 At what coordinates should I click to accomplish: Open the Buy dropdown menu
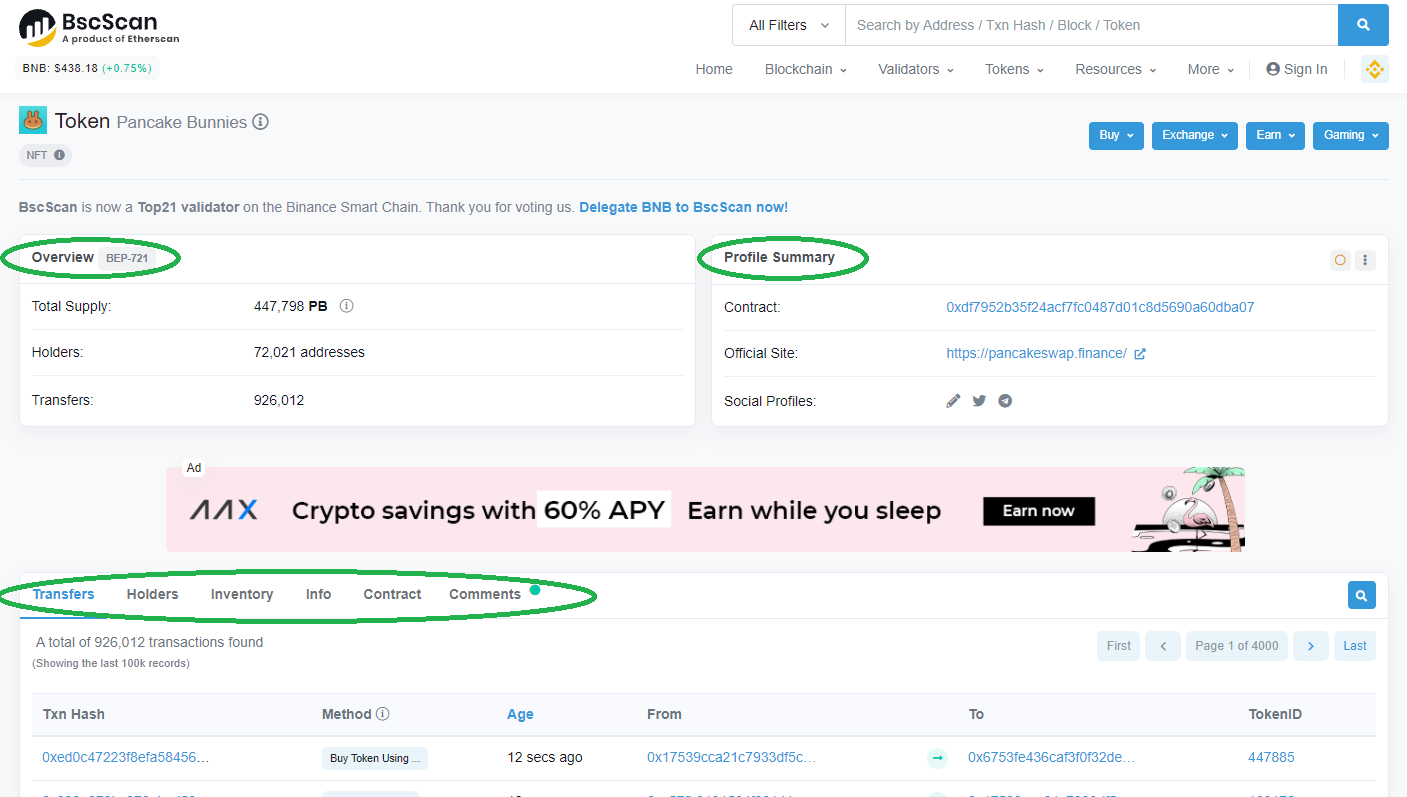pos(1116,135)
